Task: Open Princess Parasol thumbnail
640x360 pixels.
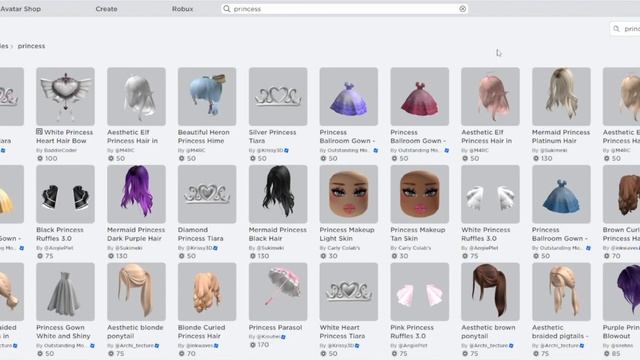Action: pyautogui.click(x=278, y=291)
